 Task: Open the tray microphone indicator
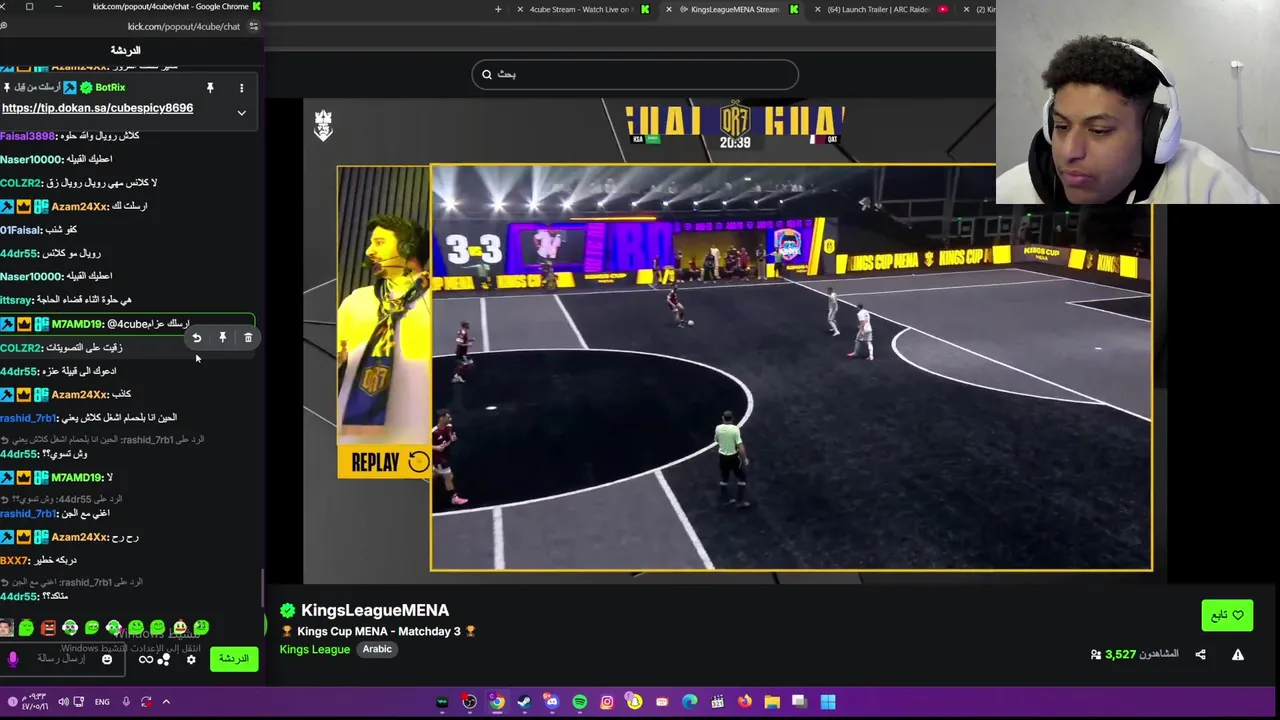[x=126, y=702]
